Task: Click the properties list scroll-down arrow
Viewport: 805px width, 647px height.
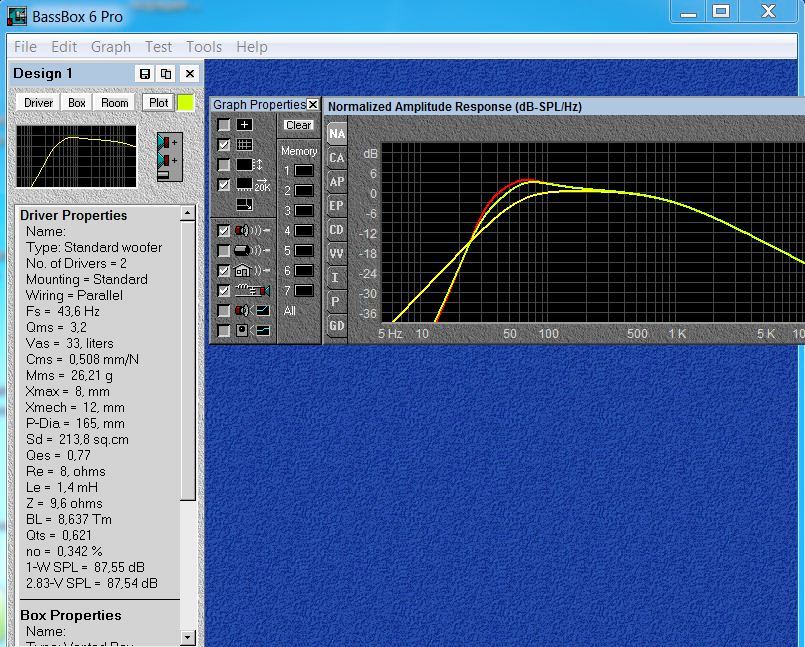Action: [x=188, y=637]
